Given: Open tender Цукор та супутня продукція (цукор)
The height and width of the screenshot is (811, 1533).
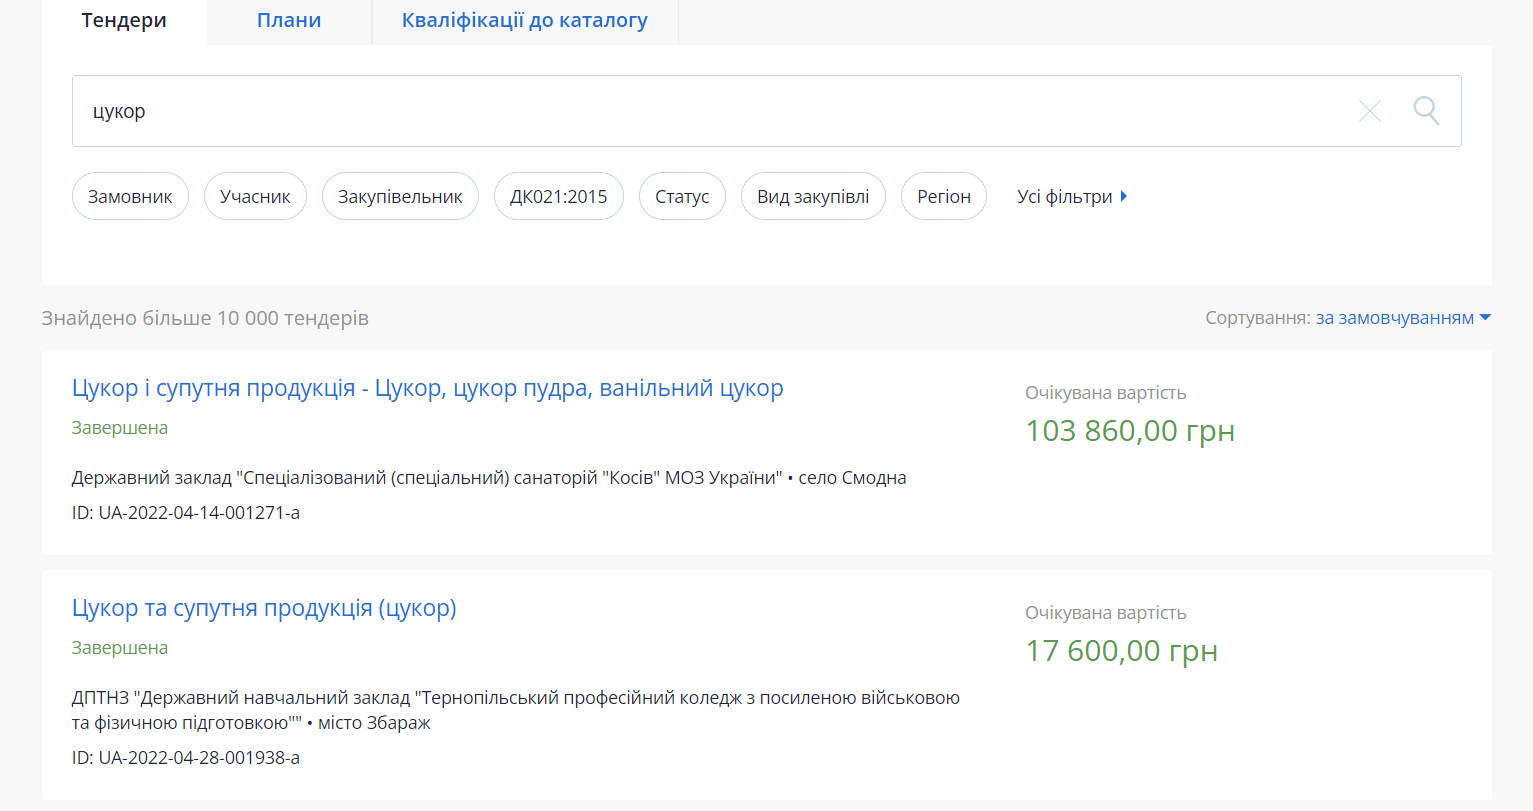Looking at the screenshot, I should tap(264, 608).
